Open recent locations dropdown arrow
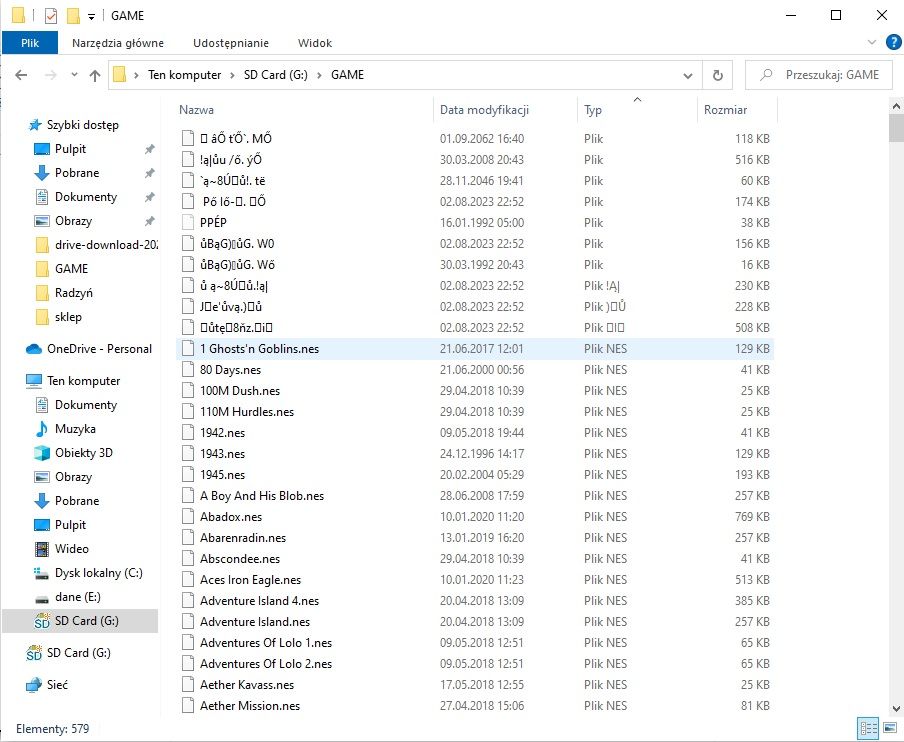This screenshot has height=742, width=904. (x=74, y=75)
